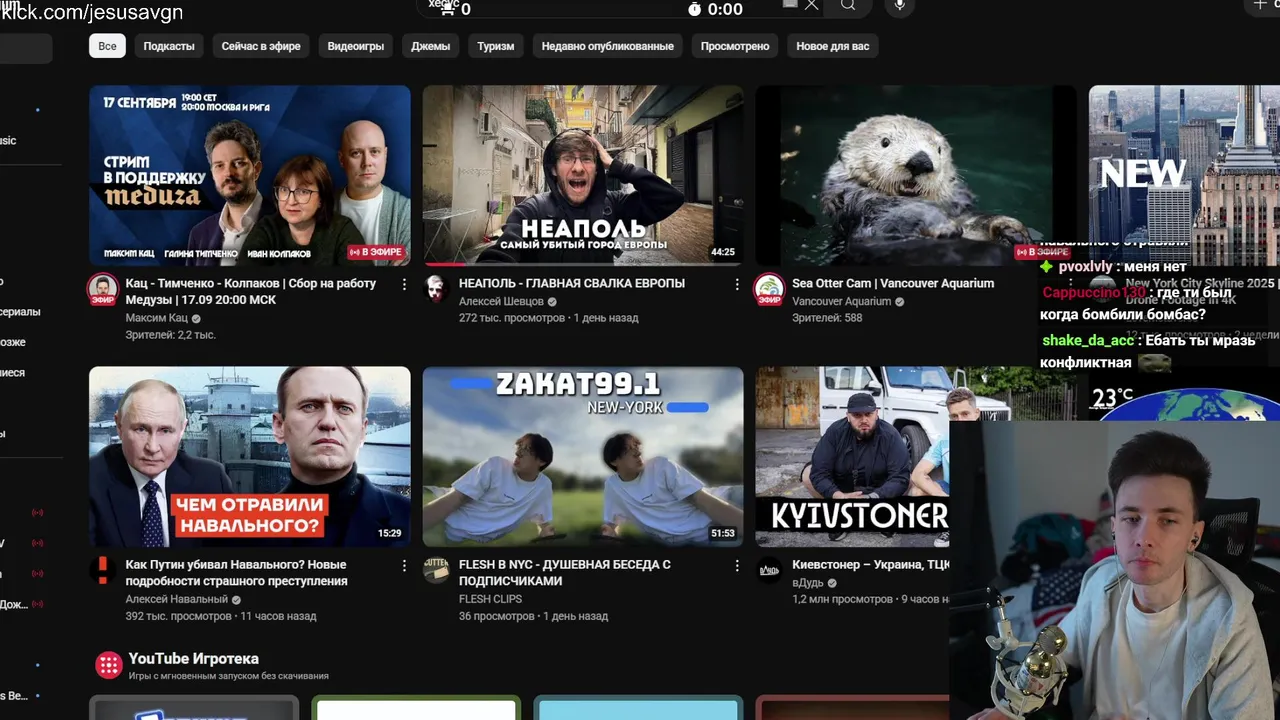Open the YouTube Игротека section heading
Viewport: 1280px width, 720px height.
click(193, 658)
